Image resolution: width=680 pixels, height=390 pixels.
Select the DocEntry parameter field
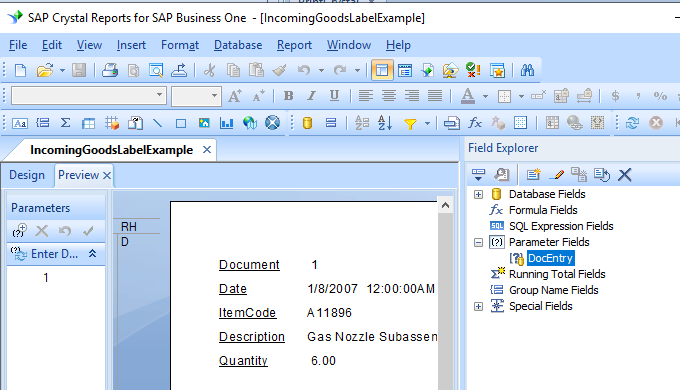pos(550,258)
